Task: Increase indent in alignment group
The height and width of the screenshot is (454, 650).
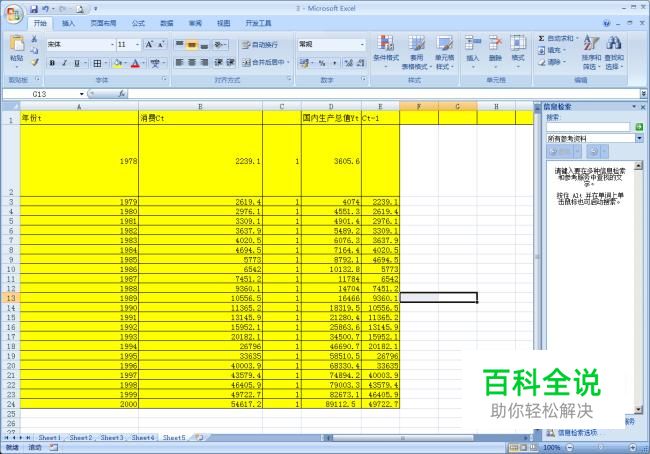Action: pos(230,63)
